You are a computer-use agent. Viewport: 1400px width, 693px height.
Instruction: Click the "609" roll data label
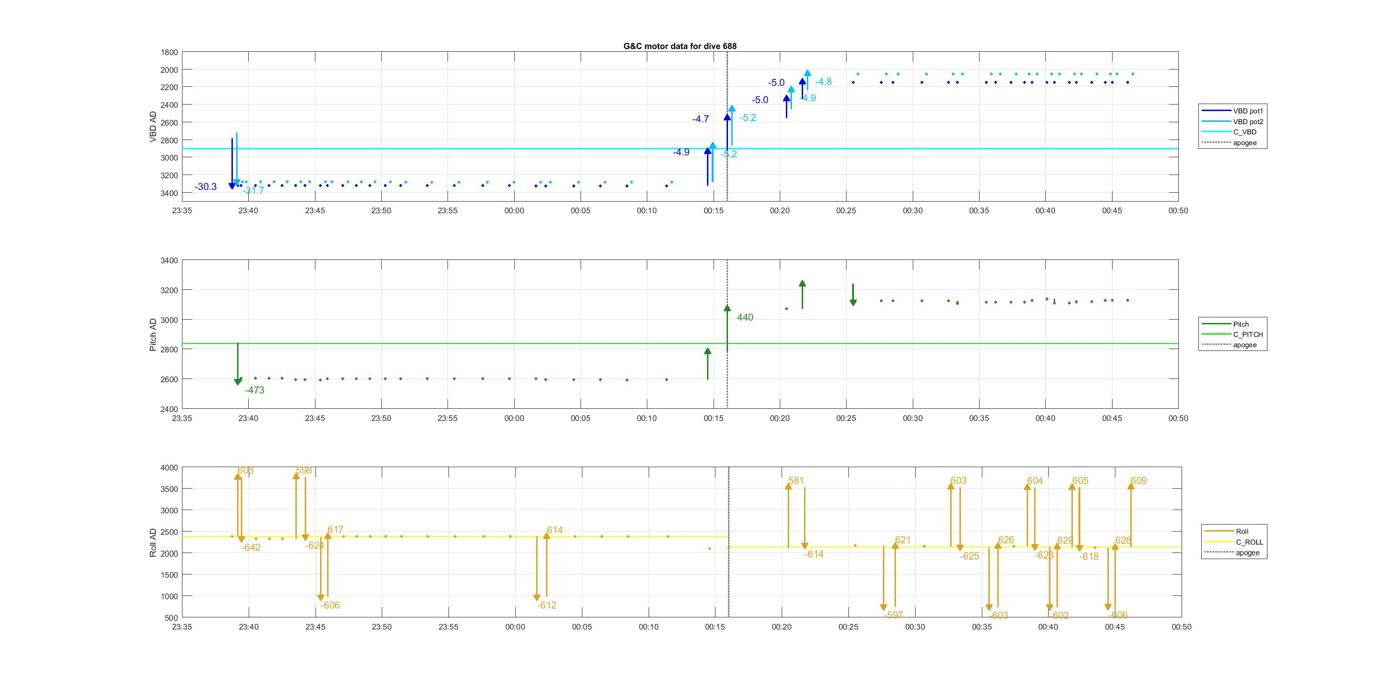[x=1138, y=481]
